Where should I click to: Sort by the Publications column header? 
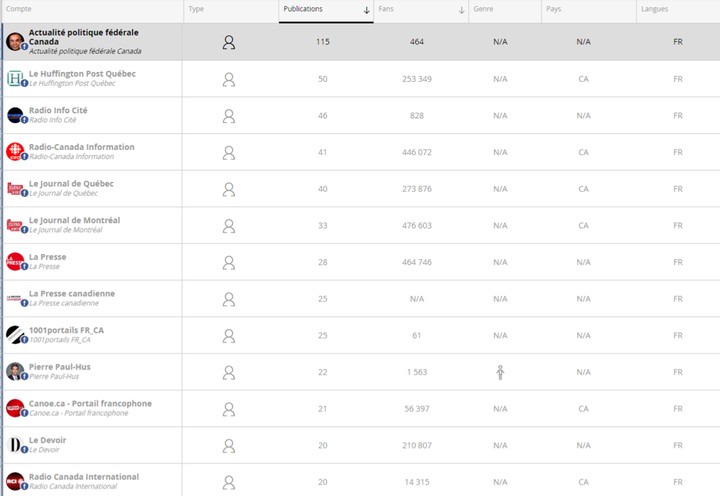(326, 11)
